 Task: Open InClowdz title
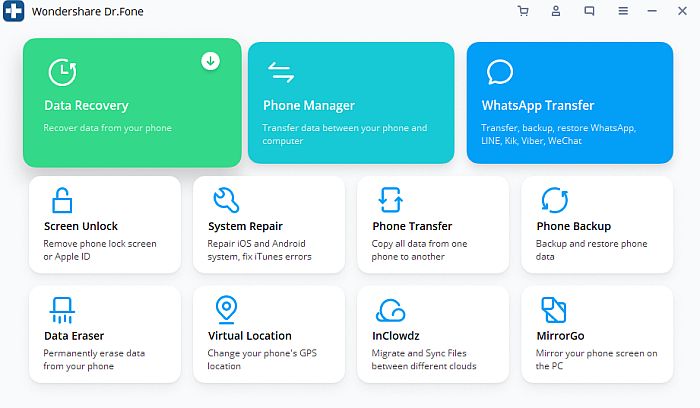[x=396, y=336]
